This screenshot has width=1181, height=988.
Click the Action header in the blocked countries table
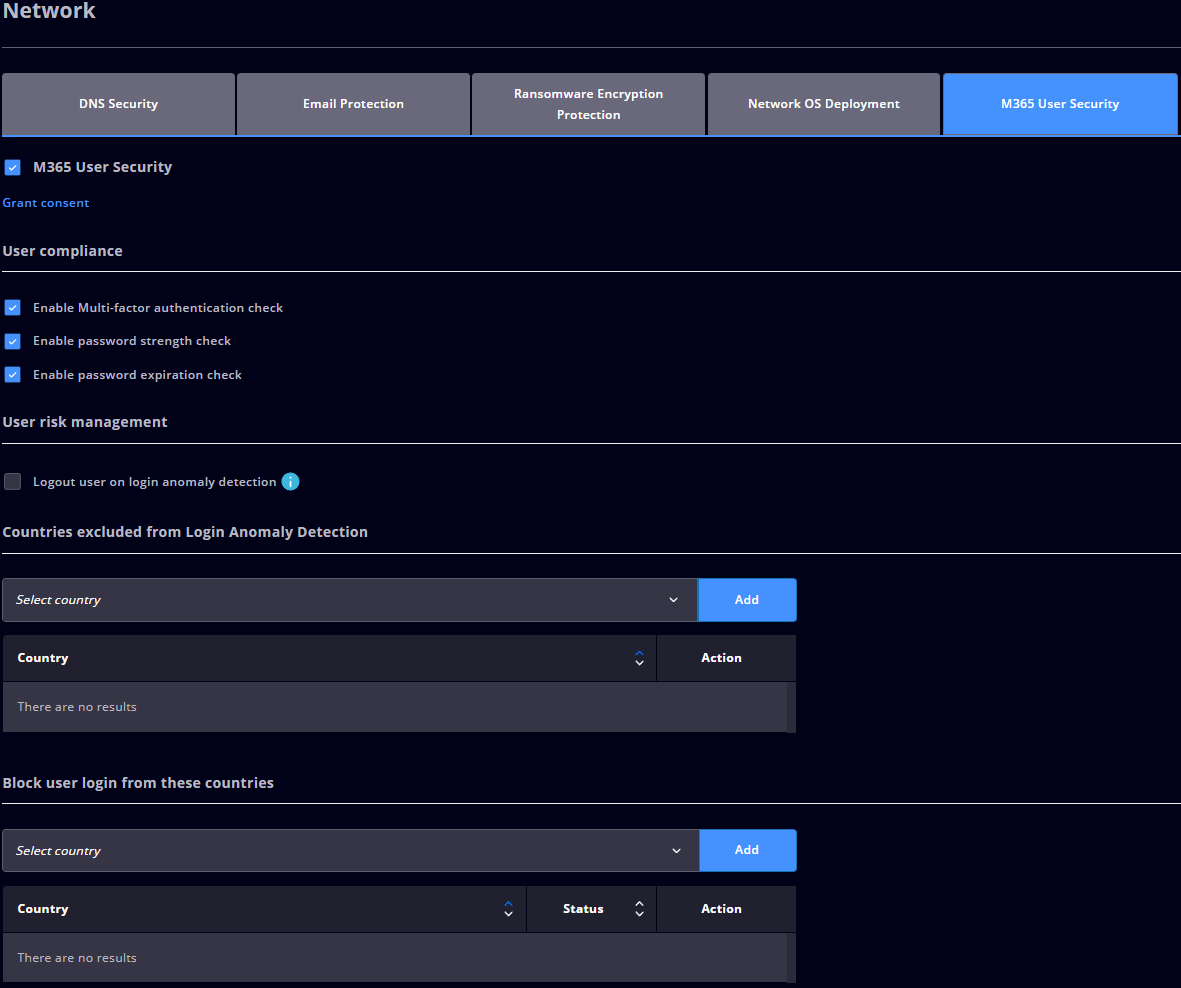[x=721, y=909]
